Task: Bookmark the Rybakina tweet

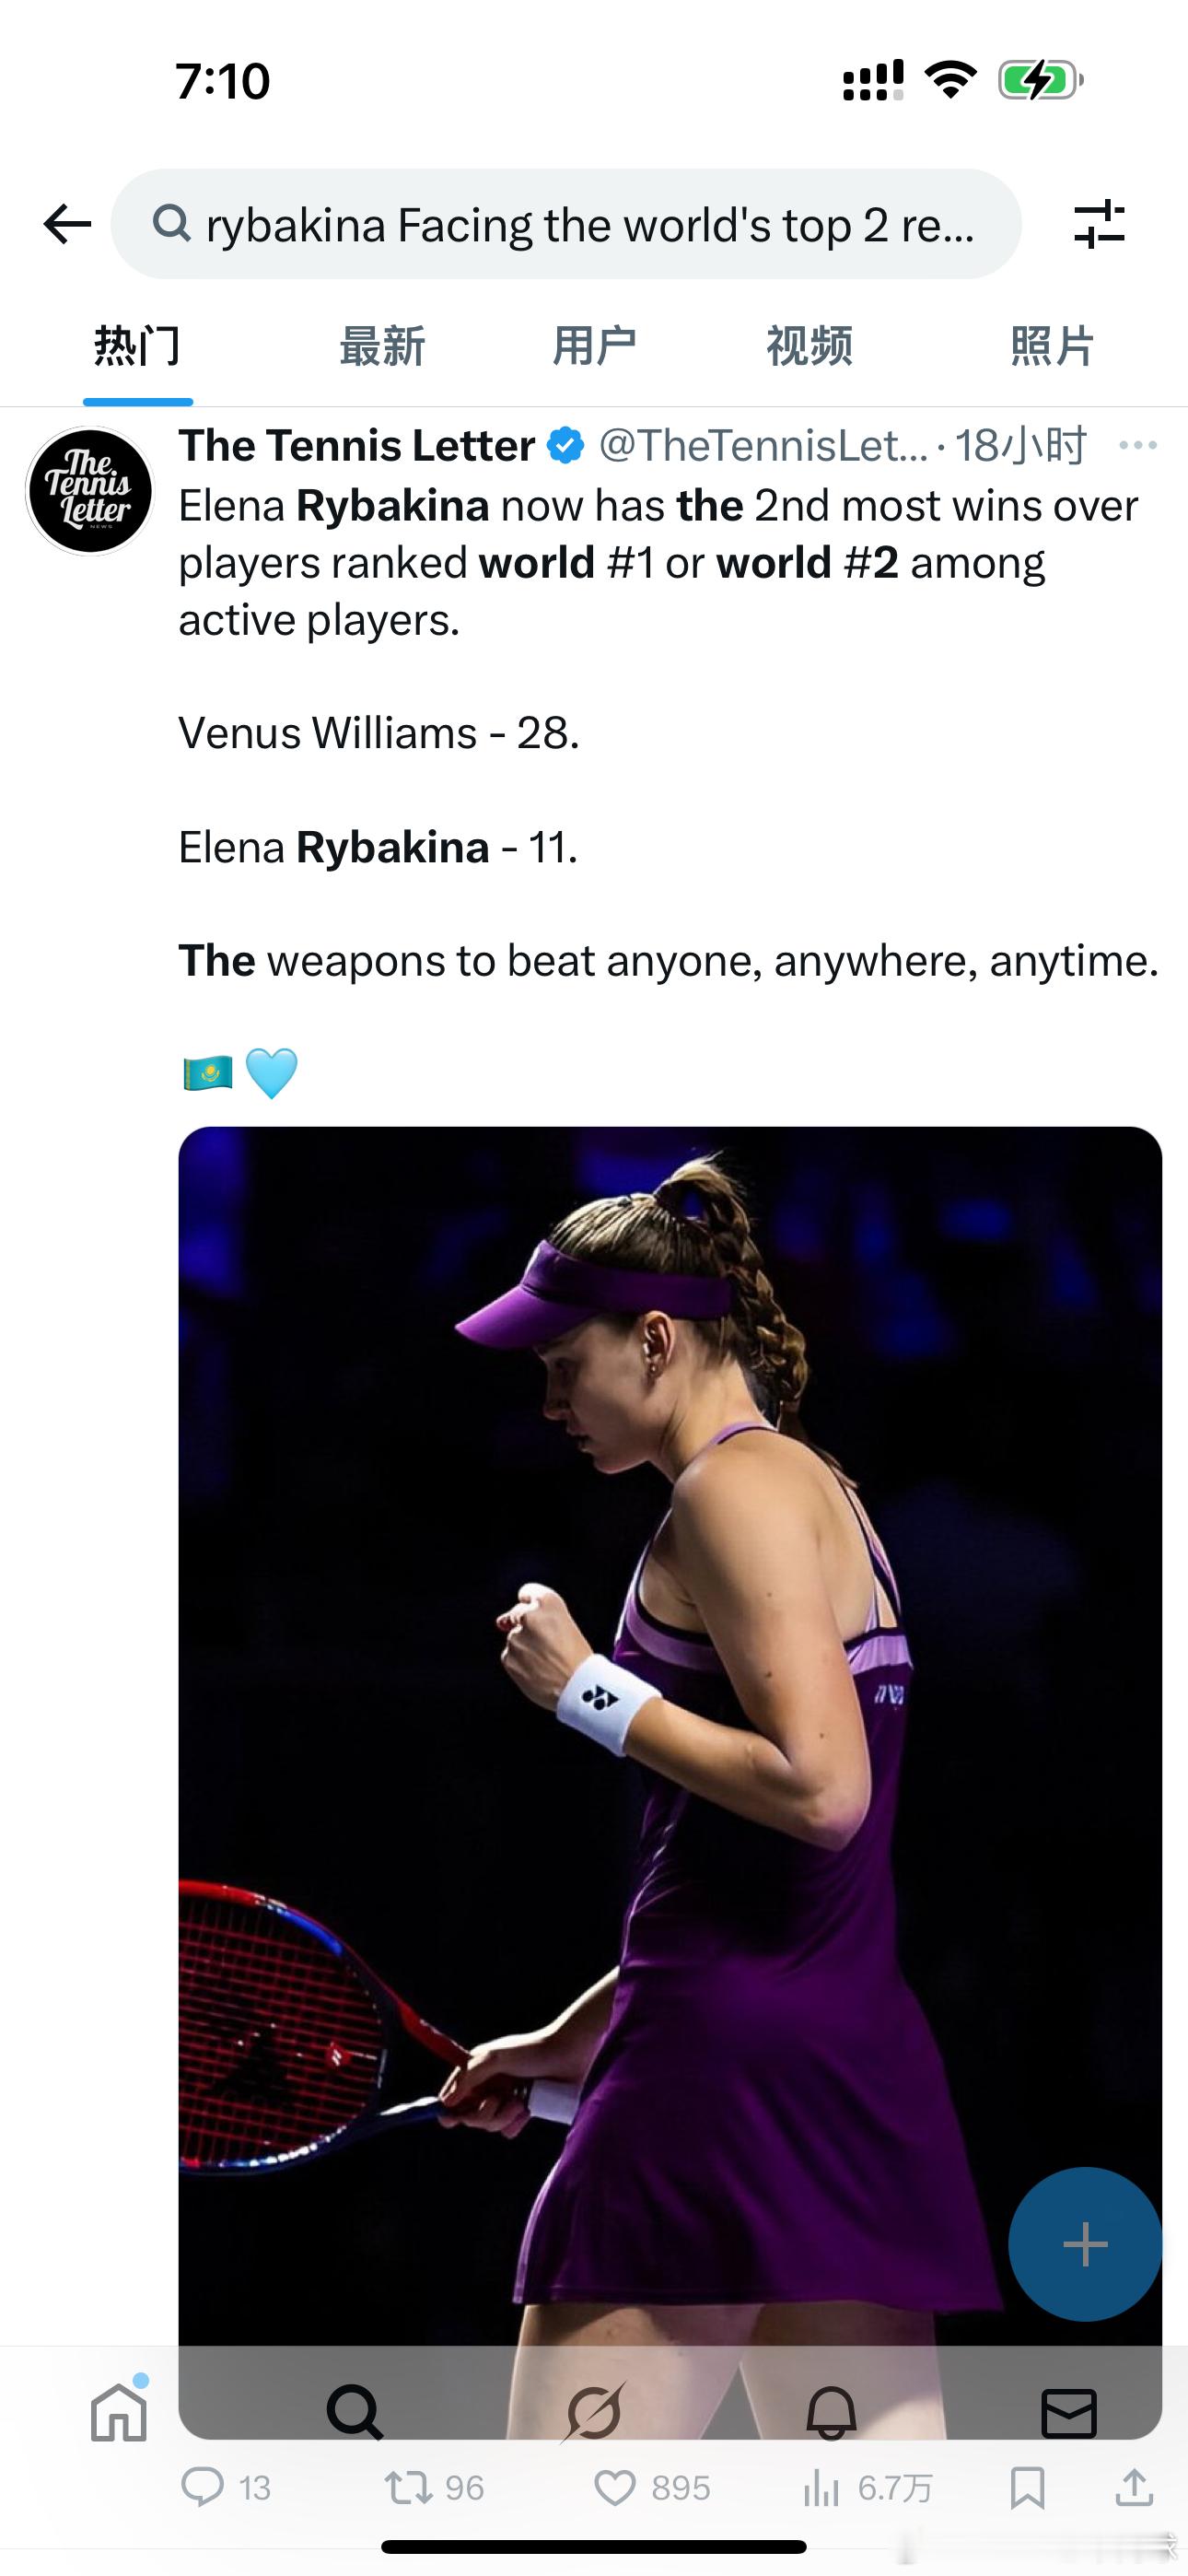Action: (1027, 2486)
